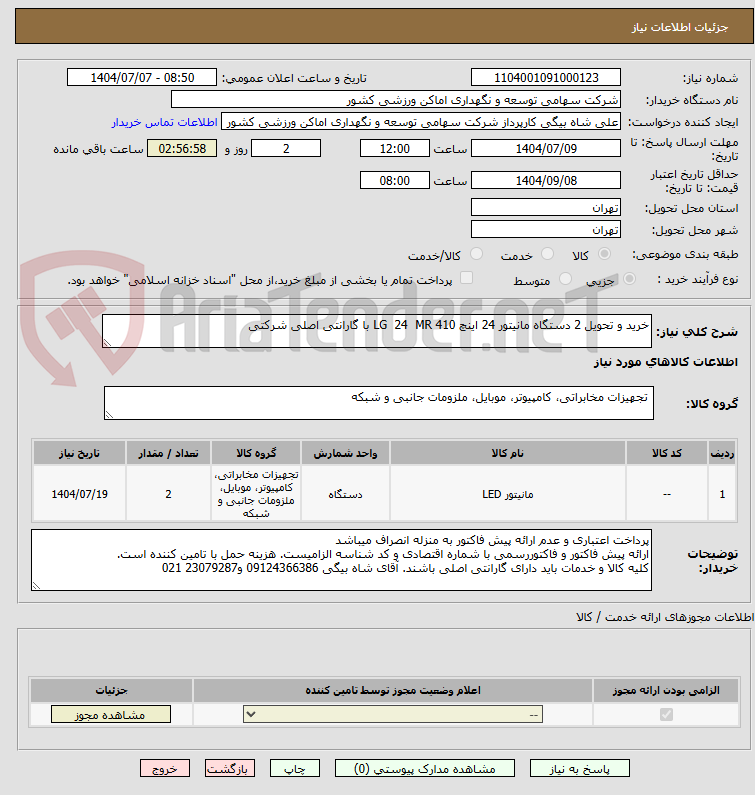Viewport: 755px width, 795px height.
Task: Click the بازگشت back button
Action: [230, 769]
